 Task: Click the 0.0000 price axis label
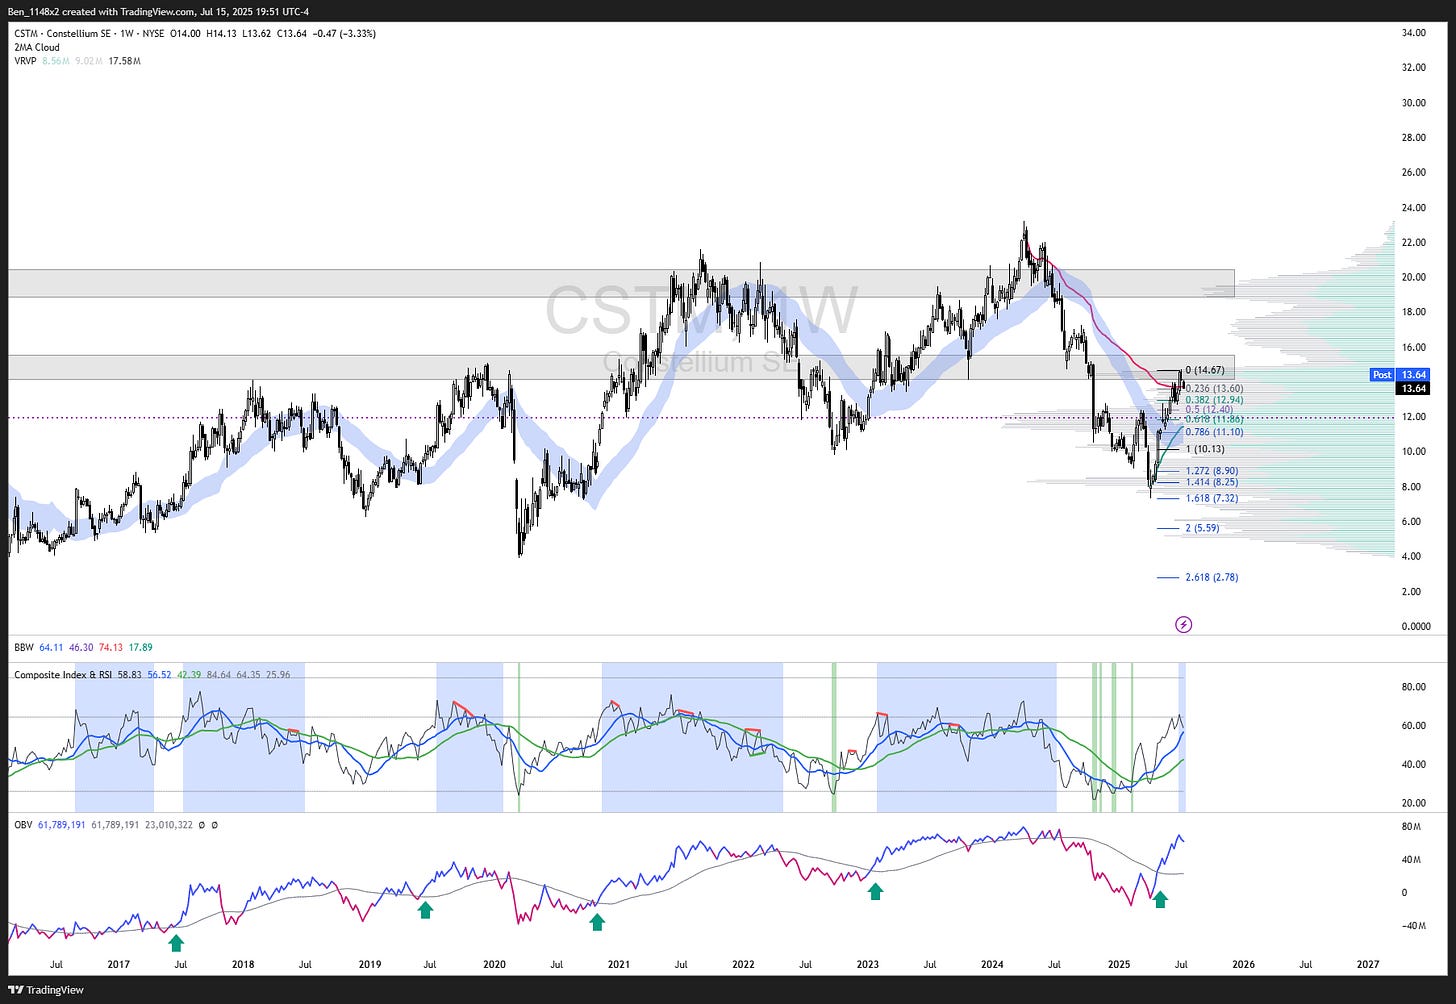(1416, 626)
